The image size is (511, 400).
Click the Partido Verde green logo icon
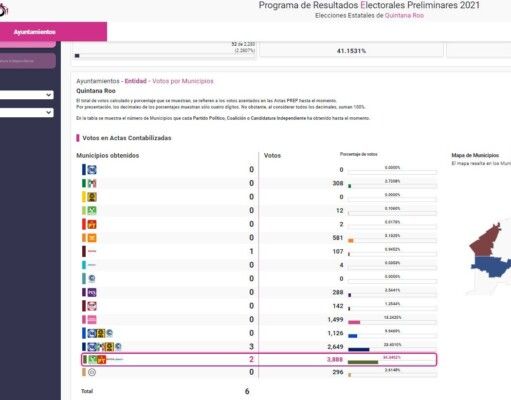click(92, 211)
